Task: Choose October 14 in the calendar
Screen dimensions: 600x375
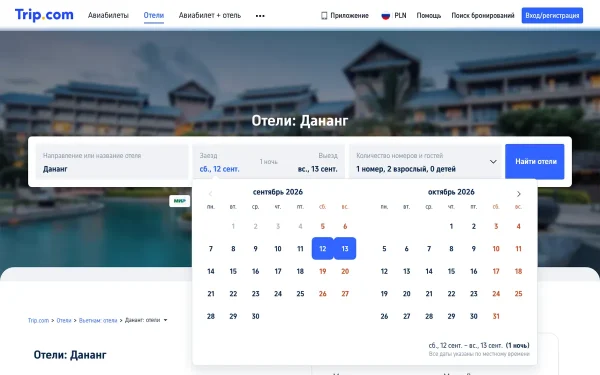Action: (429, 271)
